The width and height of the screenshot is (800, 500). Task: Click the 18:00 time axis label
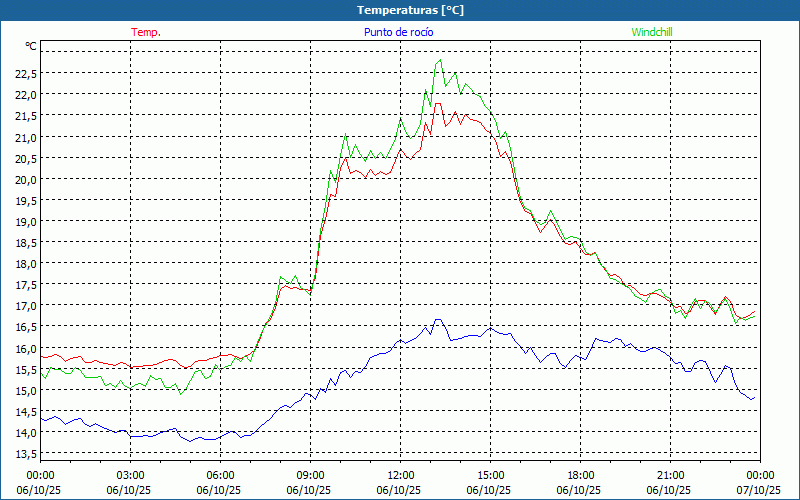(580, 475)
